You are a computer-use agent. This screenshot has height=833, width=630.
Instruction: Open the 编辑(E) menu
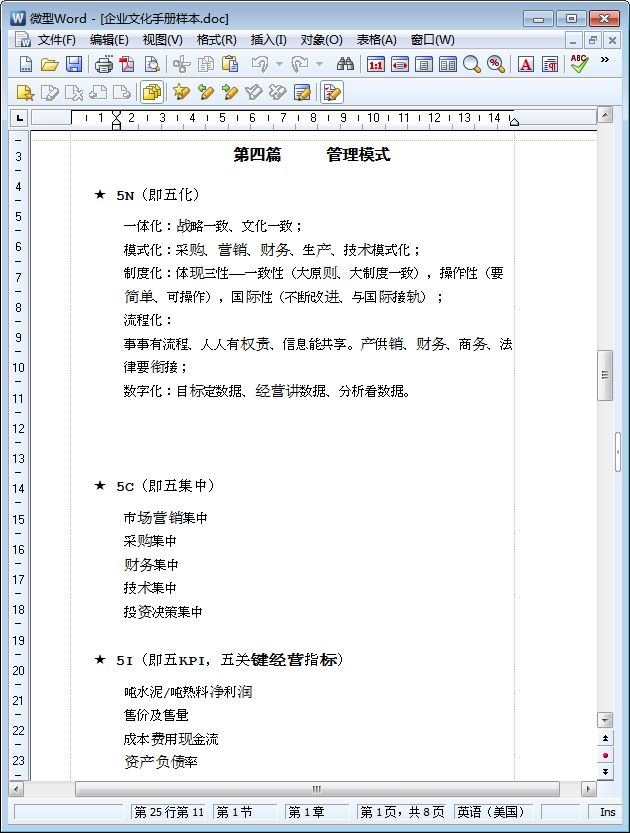(x=109, y=40)
